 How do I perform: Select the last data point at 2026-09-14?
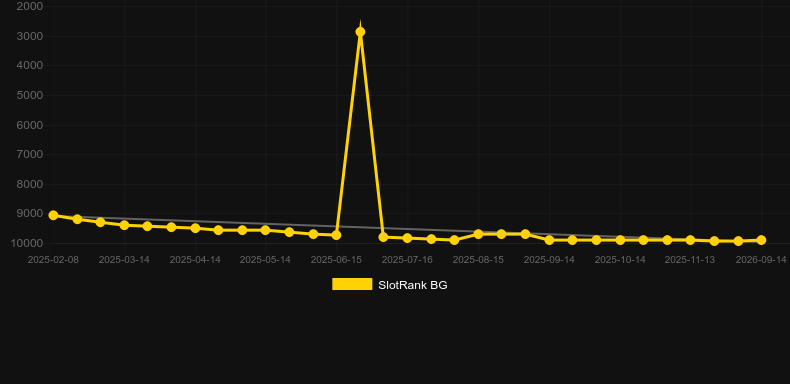pyautogui.click(x=761, y=240)
